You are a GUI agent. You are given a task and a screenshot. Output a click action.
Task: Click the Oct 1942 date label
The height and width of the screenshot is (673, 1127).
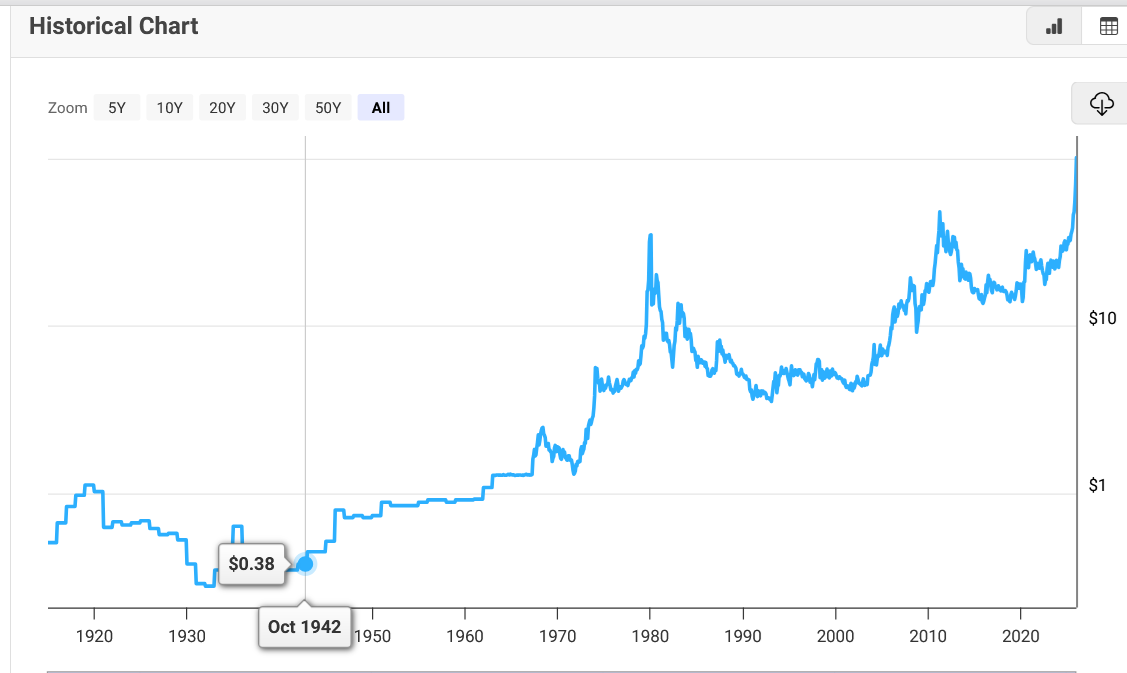305,628
